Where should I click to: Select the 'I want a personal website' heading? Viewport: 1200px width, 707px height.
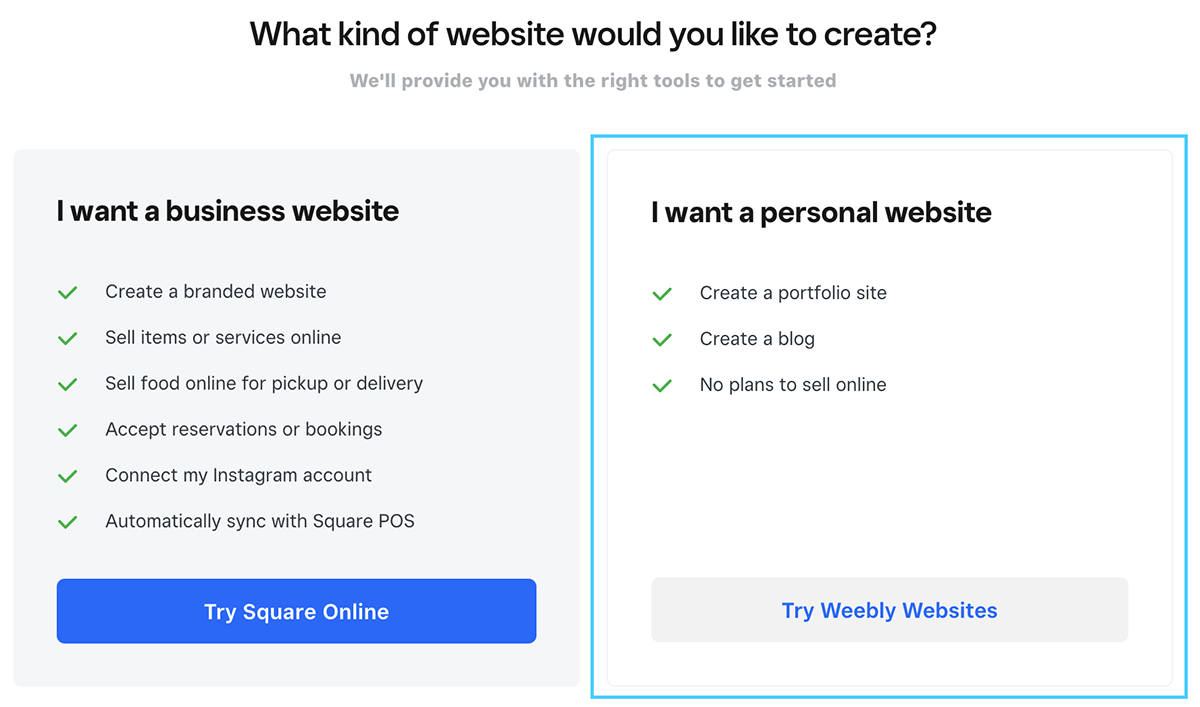pyautogui.click(x=821, y=212)
